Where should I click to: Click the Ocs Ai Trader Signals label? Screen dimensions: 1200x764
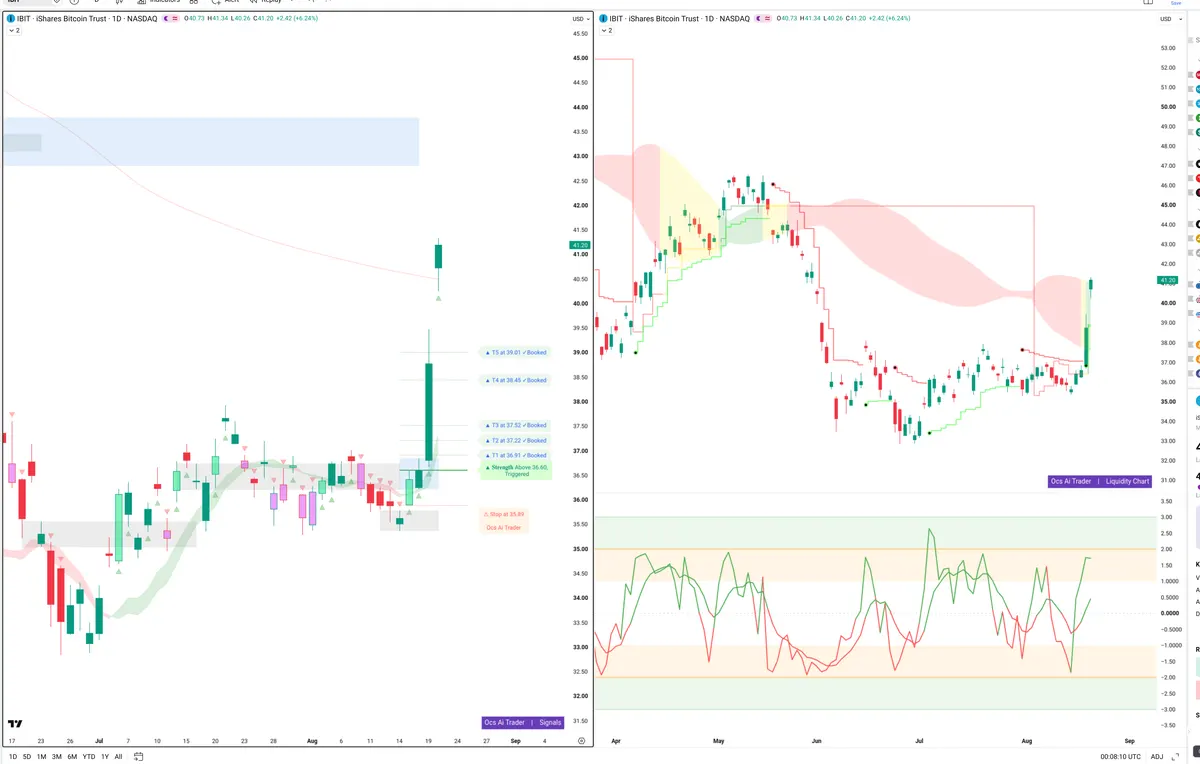[x=523, y=722]
